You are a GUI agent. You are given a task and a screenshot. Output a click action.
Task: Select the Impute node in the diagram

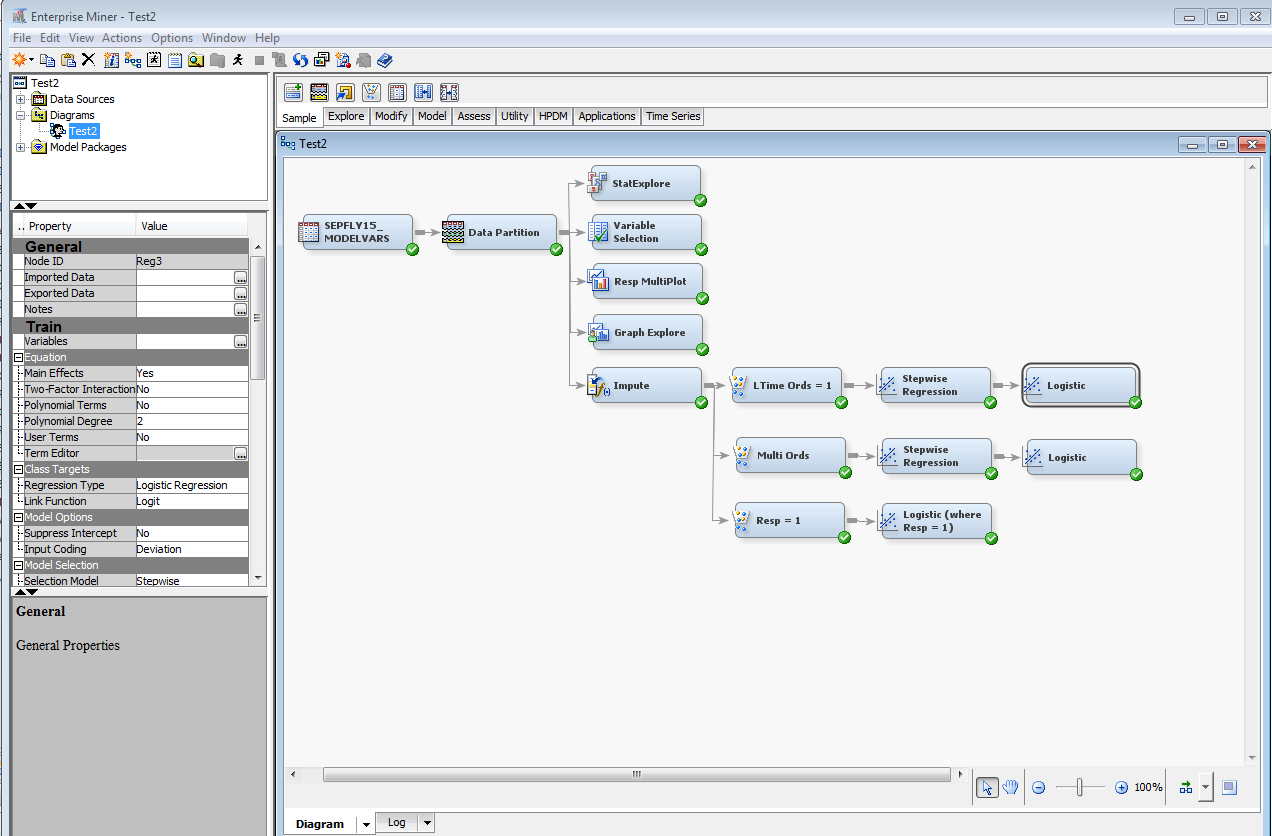pyautogui.click(x=643, y=385)
